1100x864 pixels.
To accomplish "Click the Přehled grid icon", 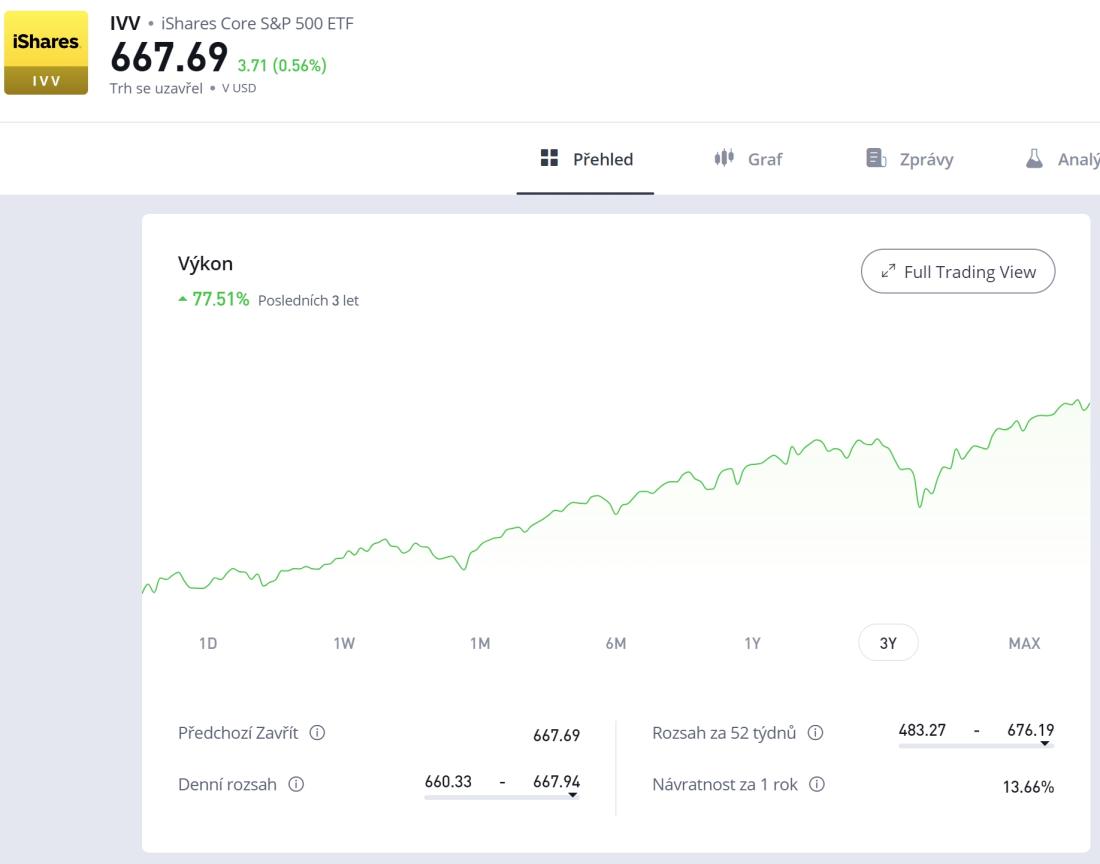I will tap(548, 158).
